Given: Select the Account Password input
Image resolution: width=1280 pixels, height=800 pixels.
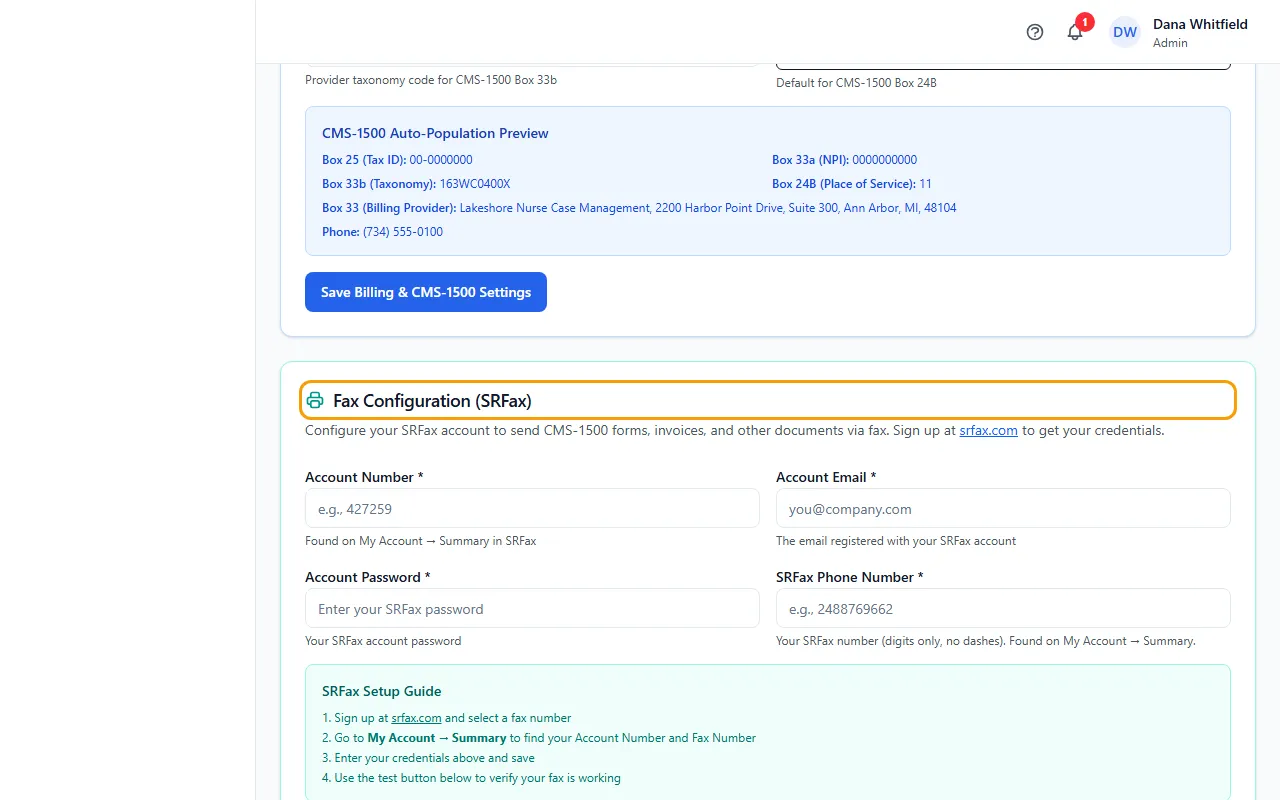Looking at the screenshot, I should (x=532, y=608).
